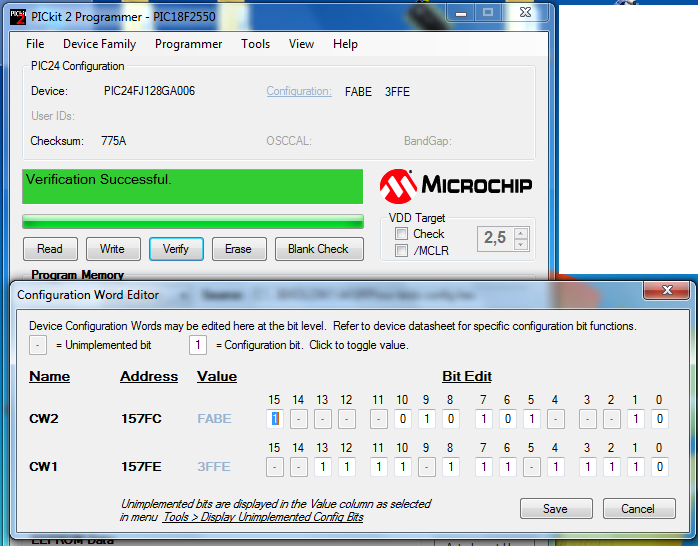
Task: Toggle CW1 bit 6
Action: [x=507, y=467]
